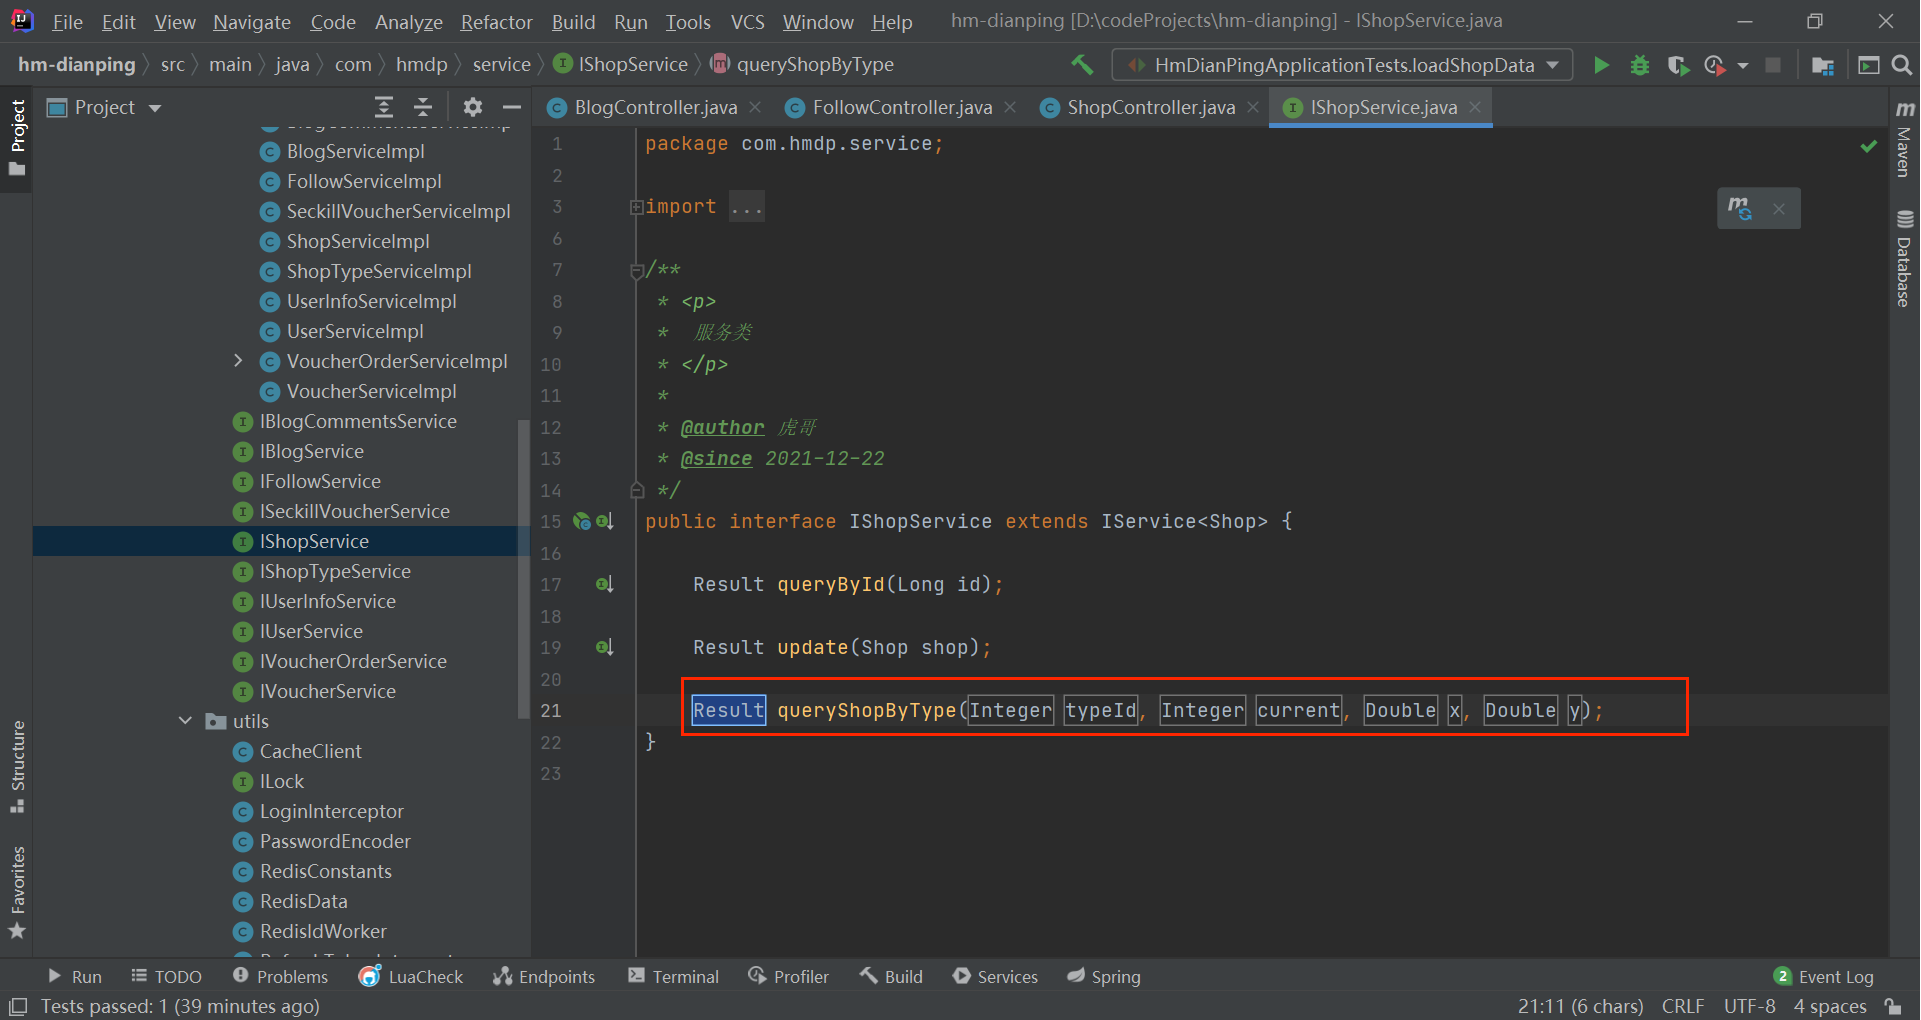Open the Maven tool window
The image size is (1921, 1020).
pos(1904,139)
